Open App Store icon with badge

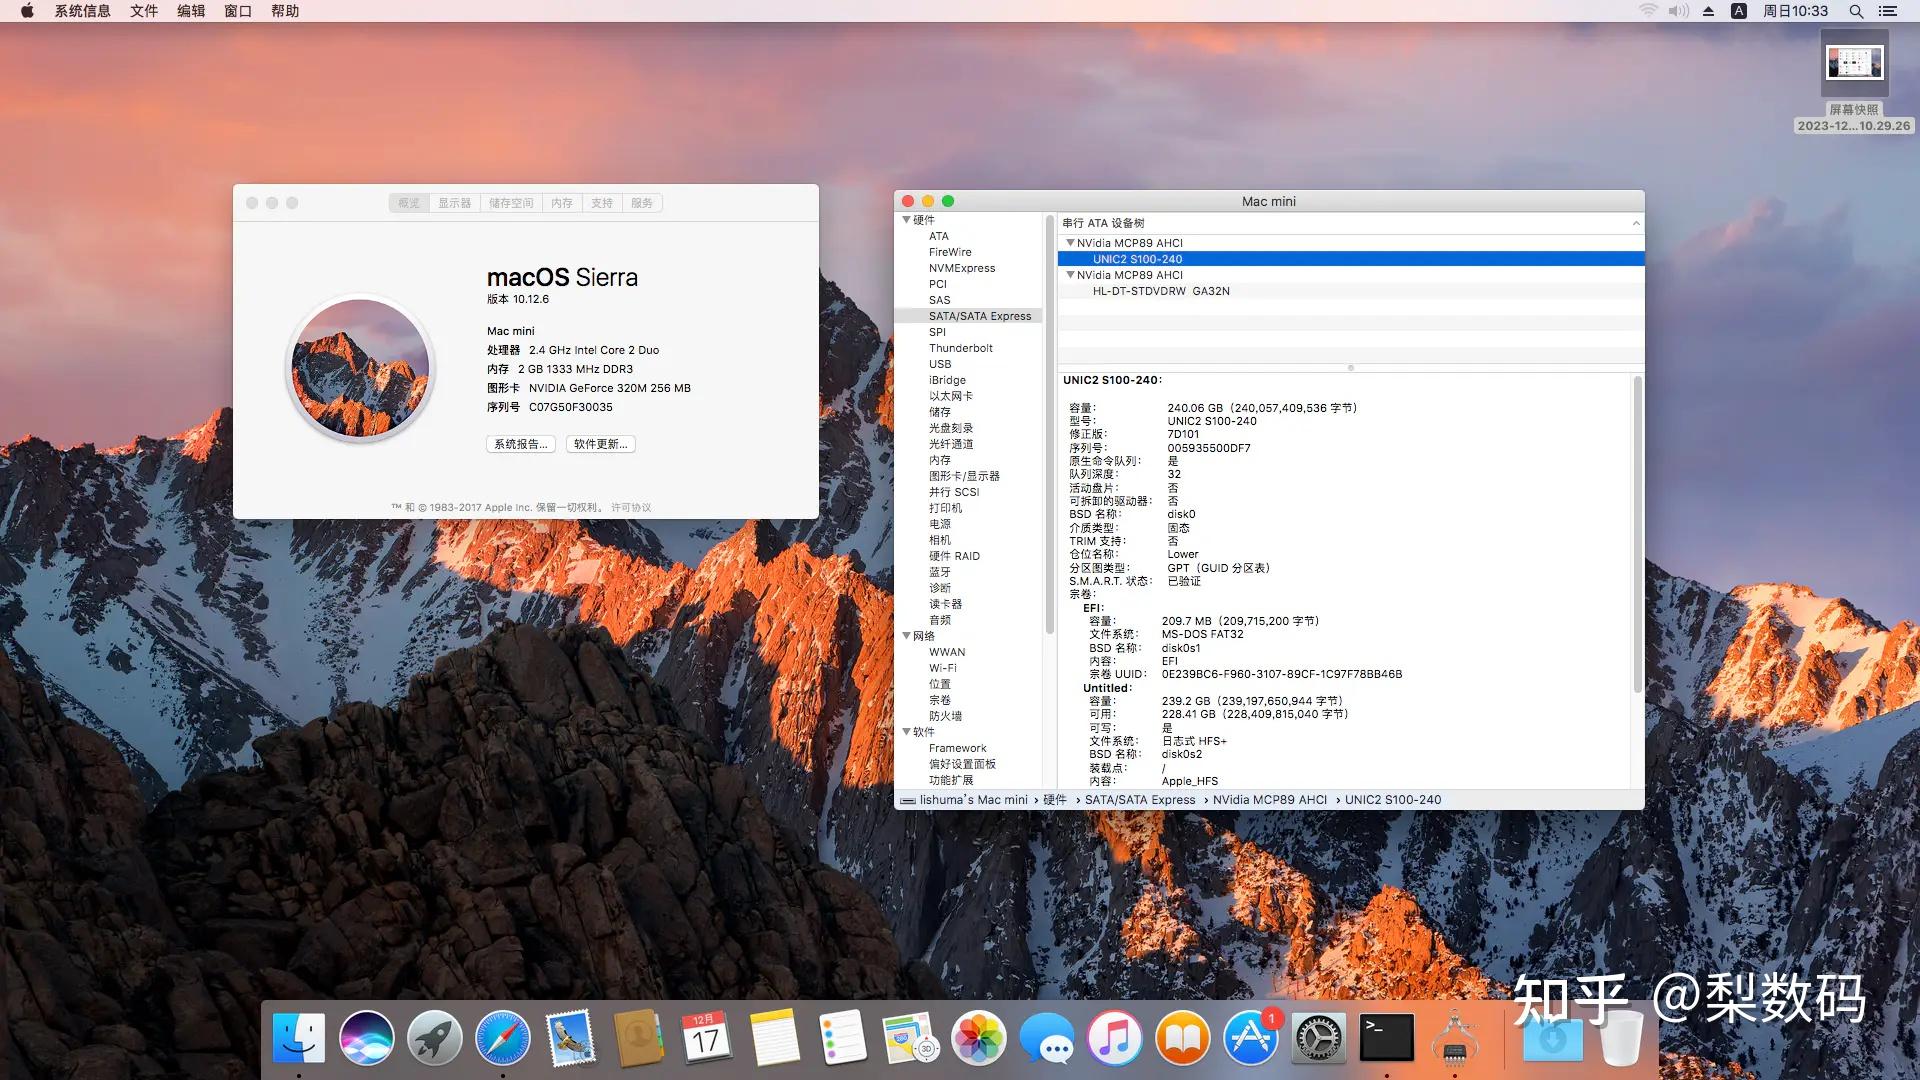tap(1250, 1038)
